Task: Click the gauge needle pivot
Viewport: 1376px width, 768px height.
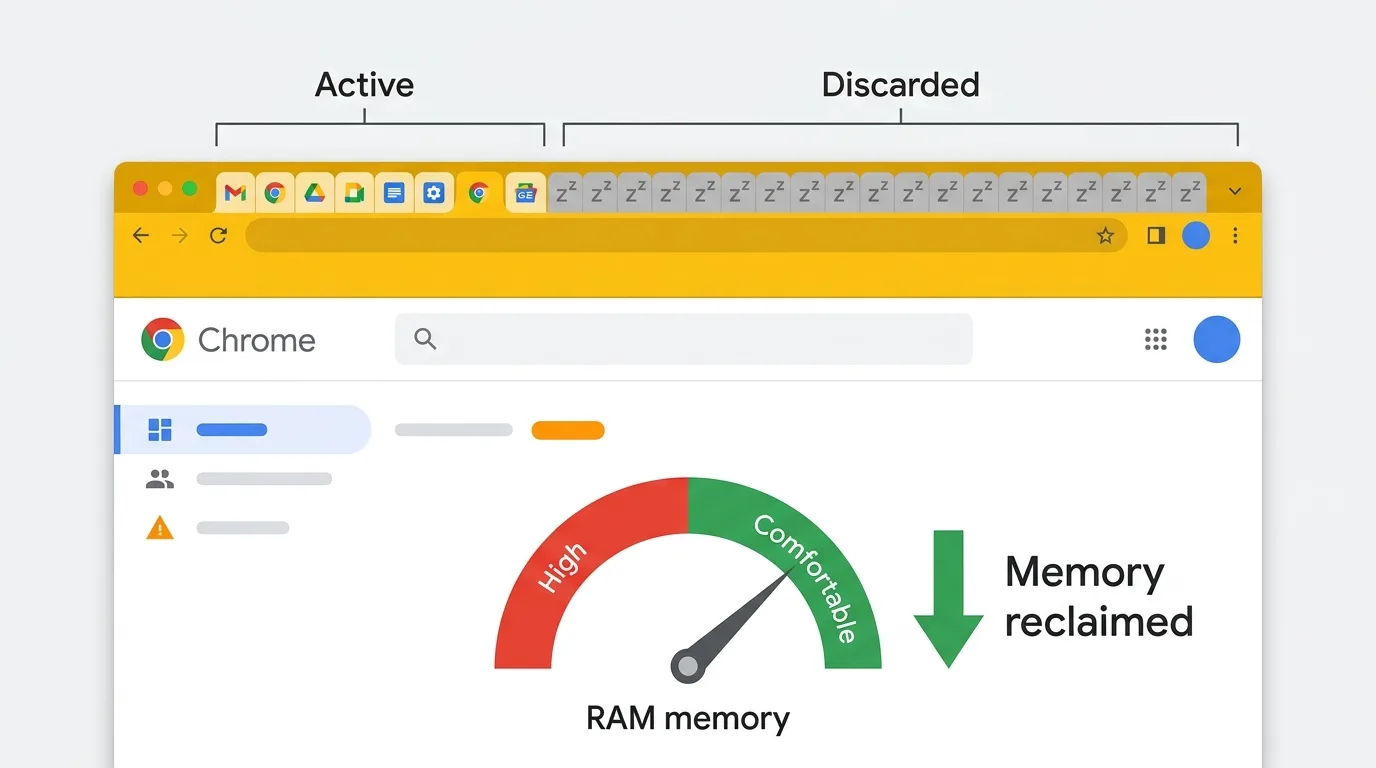Action: point(688,665)
